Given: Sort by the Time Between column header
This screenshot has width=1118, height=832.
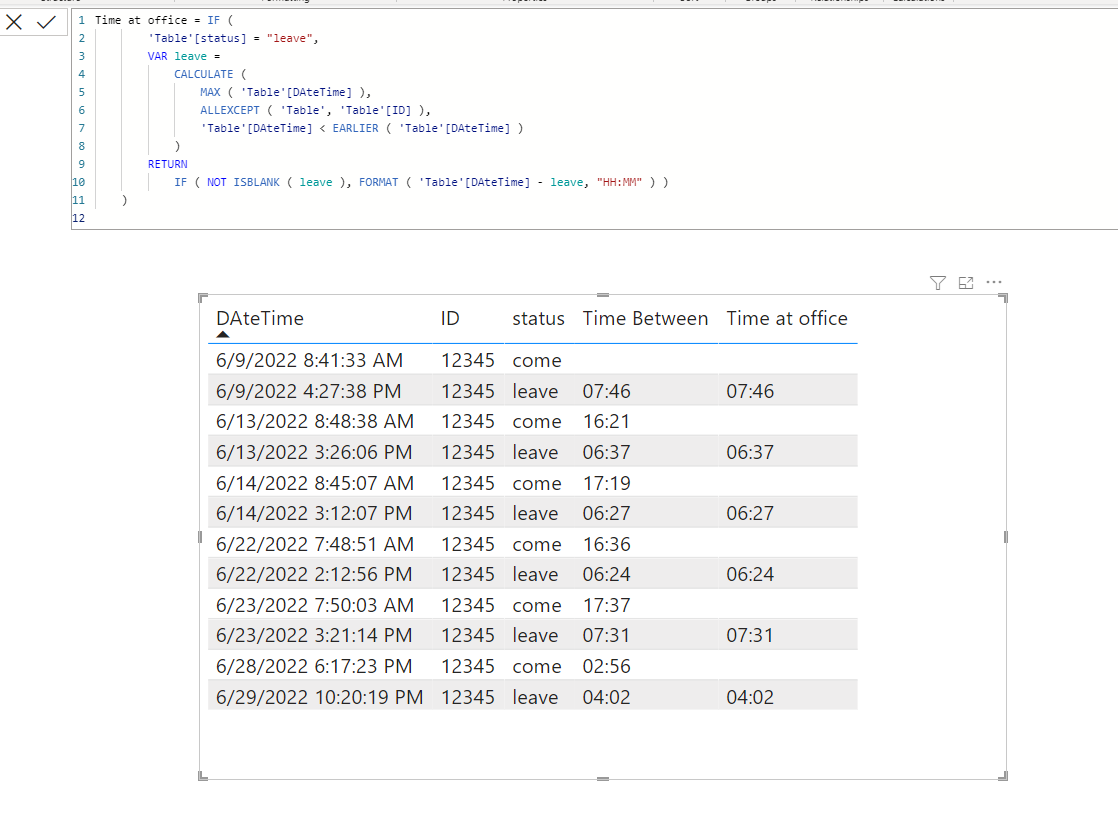Looking at the screenshot, I should [x=645, y=318].
